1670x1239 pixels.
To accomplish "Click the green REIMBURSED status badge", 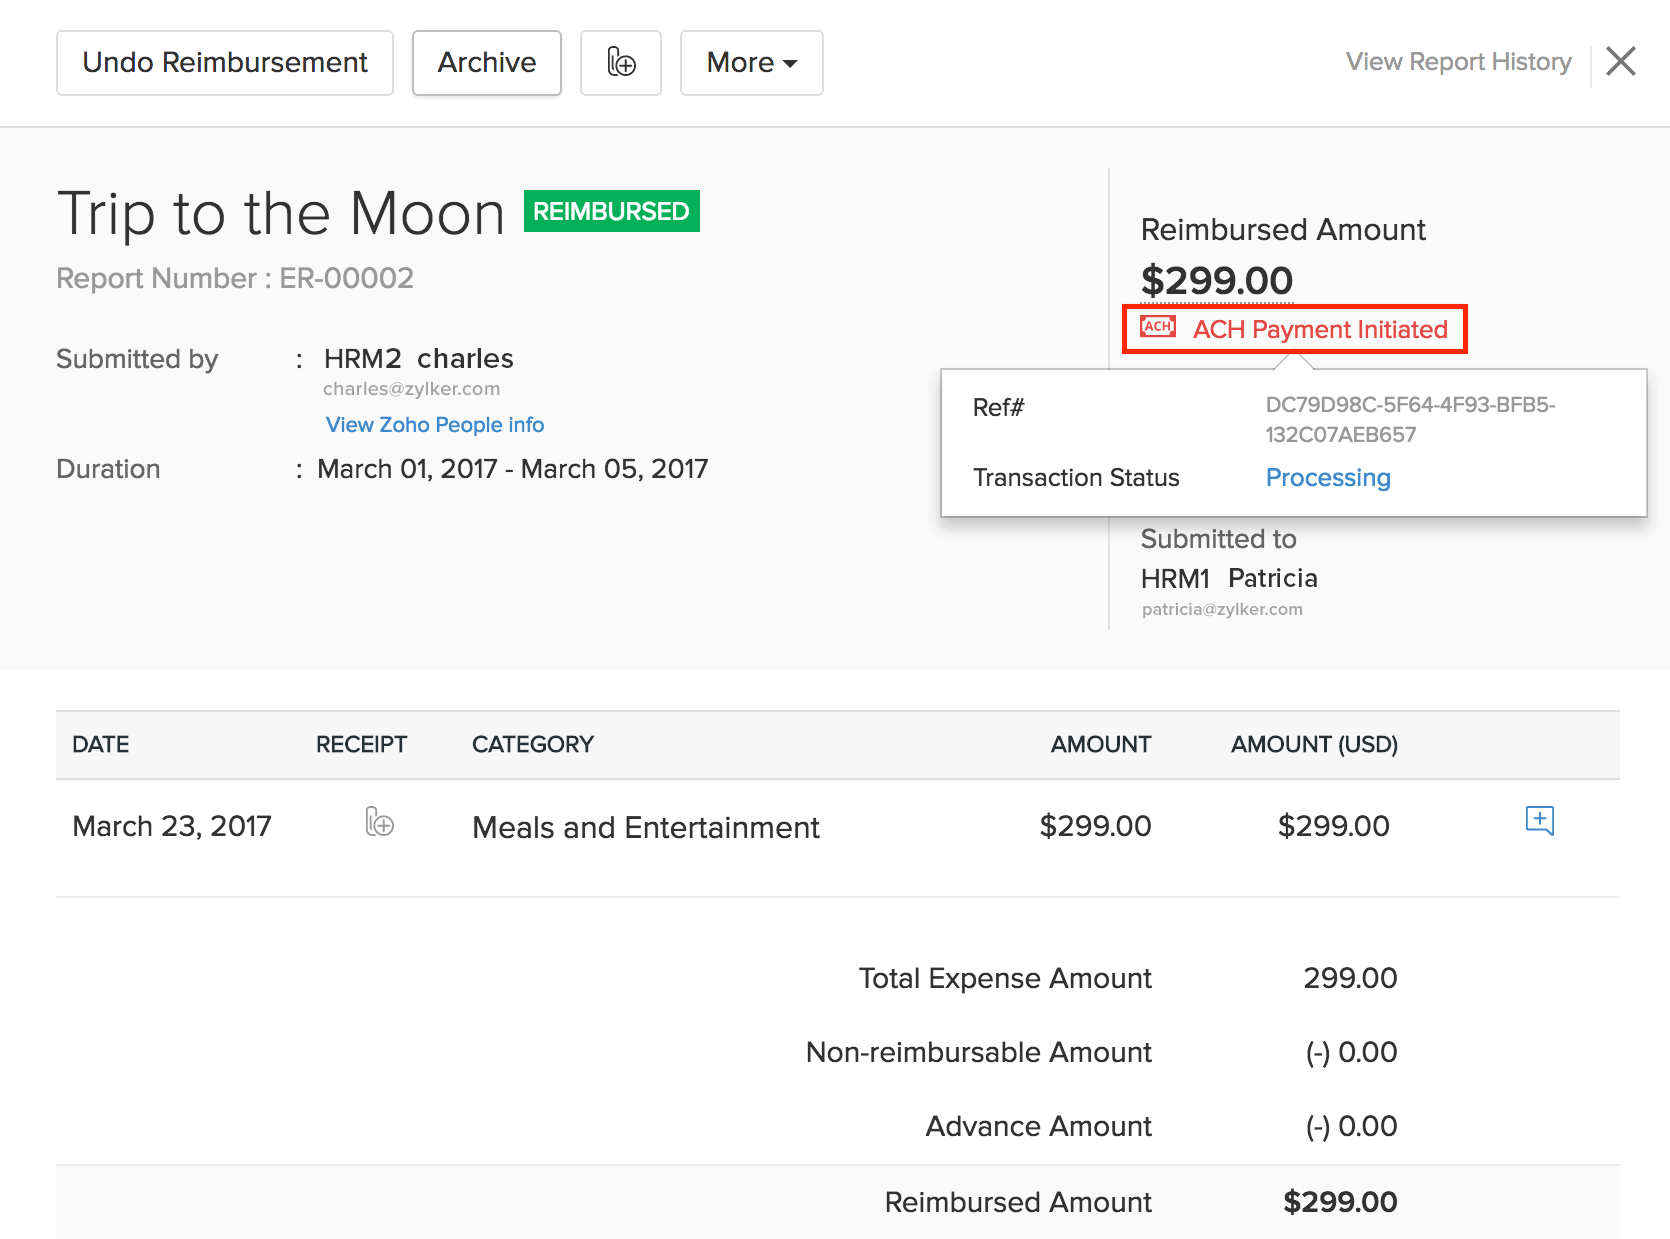I will click(611, 211).
